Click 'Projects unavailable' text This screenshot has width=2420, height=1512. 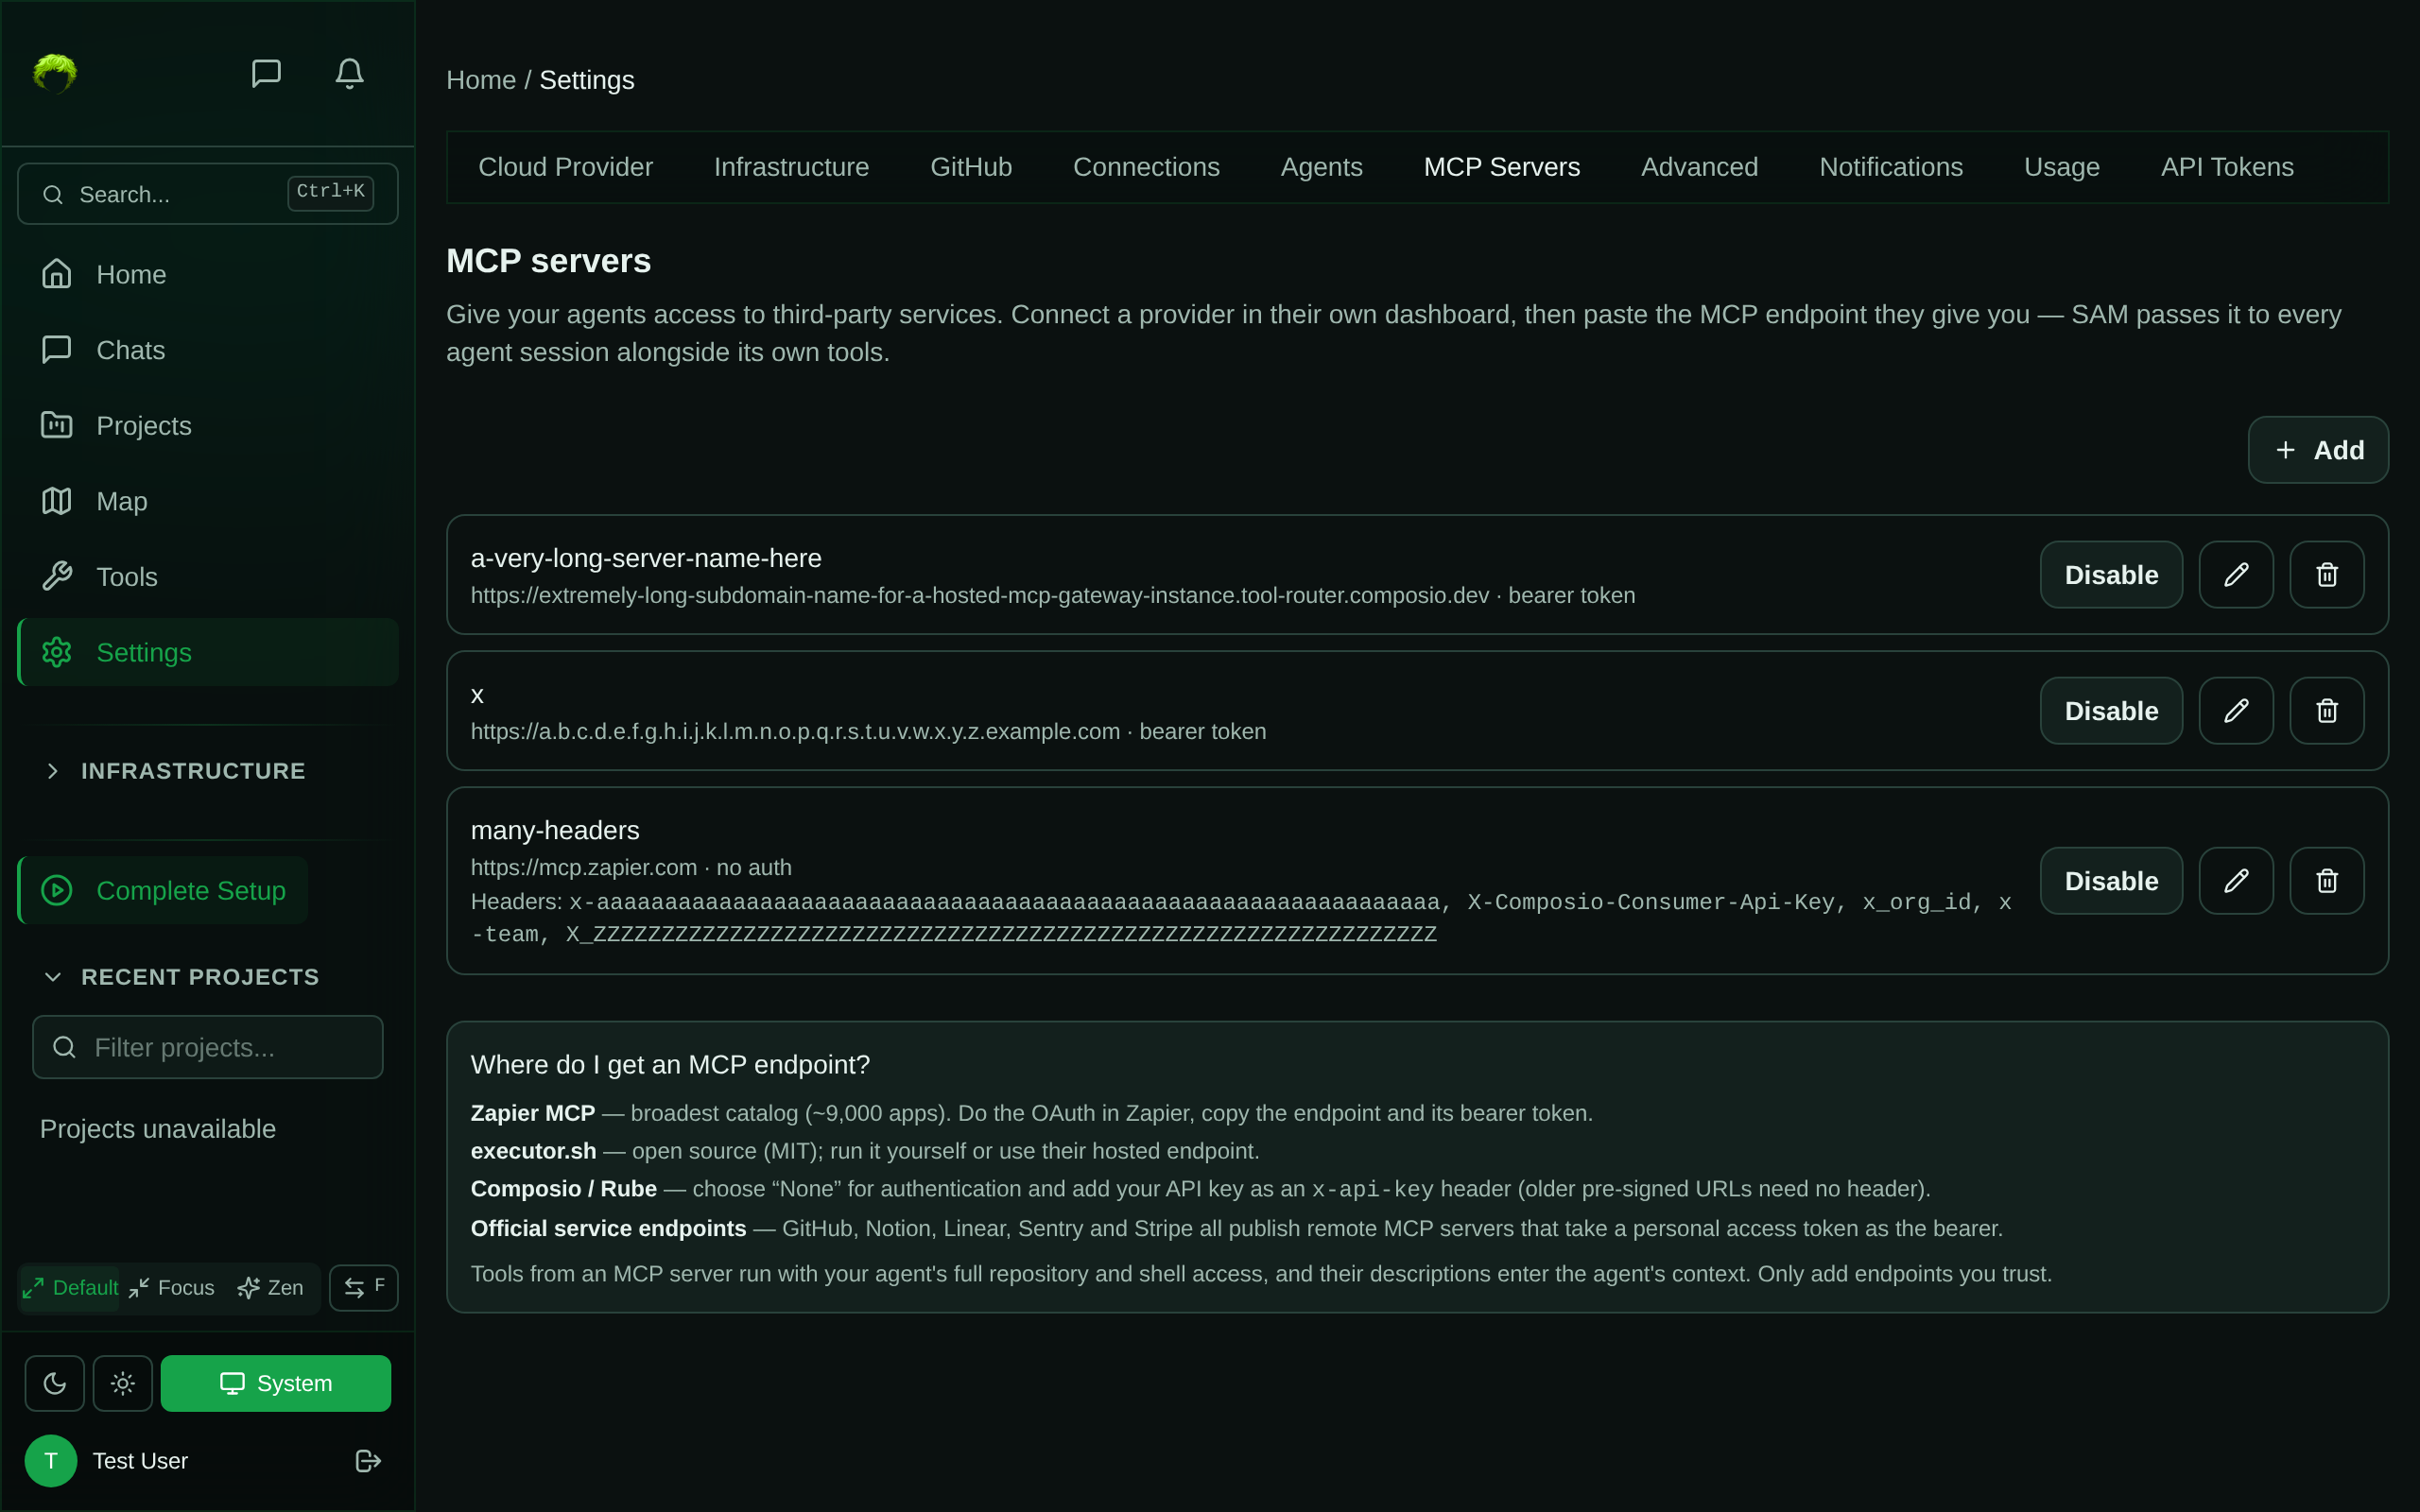point(158,1129)
